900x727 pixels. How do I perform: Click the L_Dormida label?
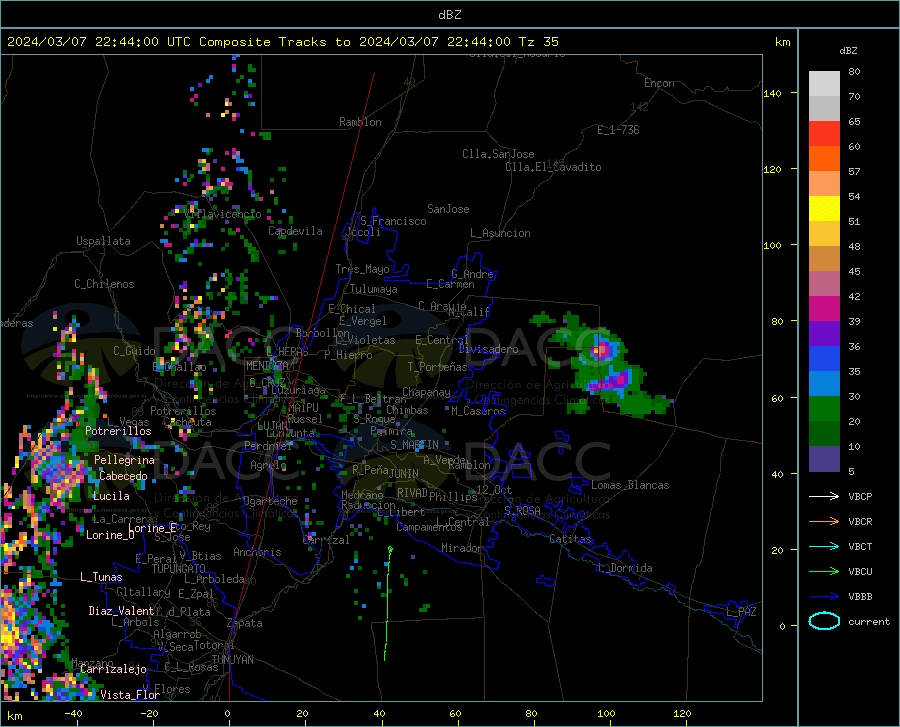click(x=625, y=568)
